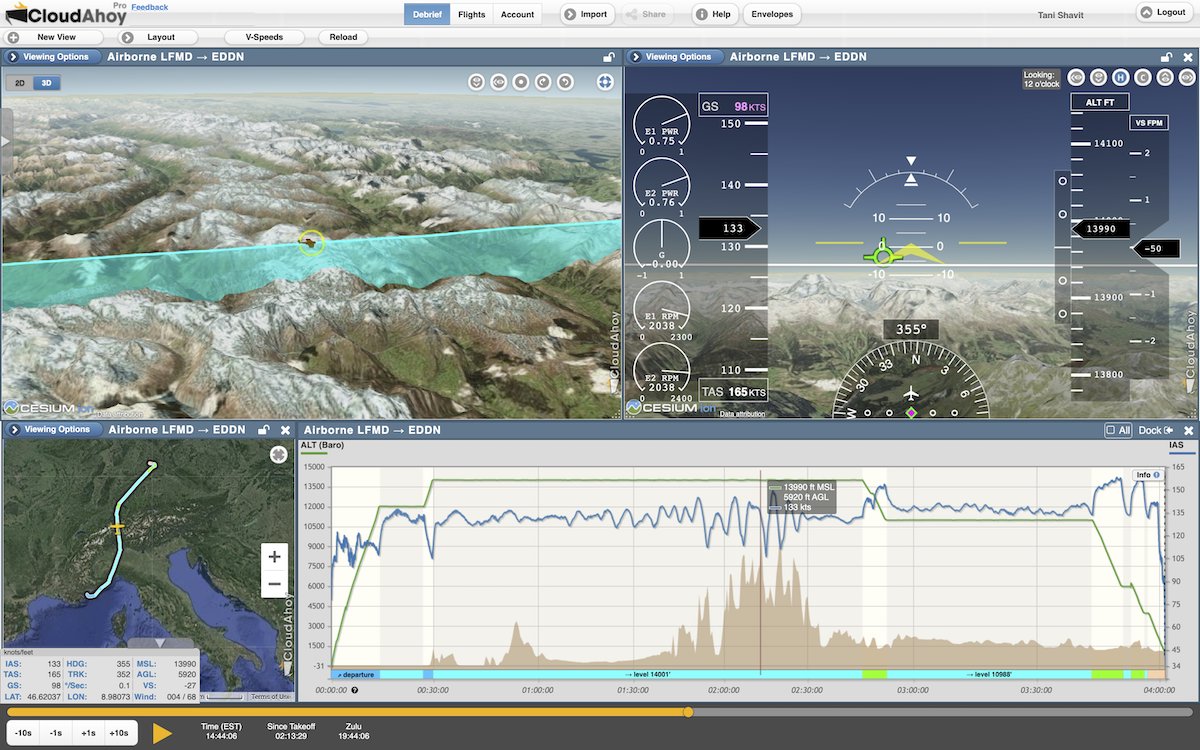
Task: Close the cockpit view panel
Action: coord(1187,58)
